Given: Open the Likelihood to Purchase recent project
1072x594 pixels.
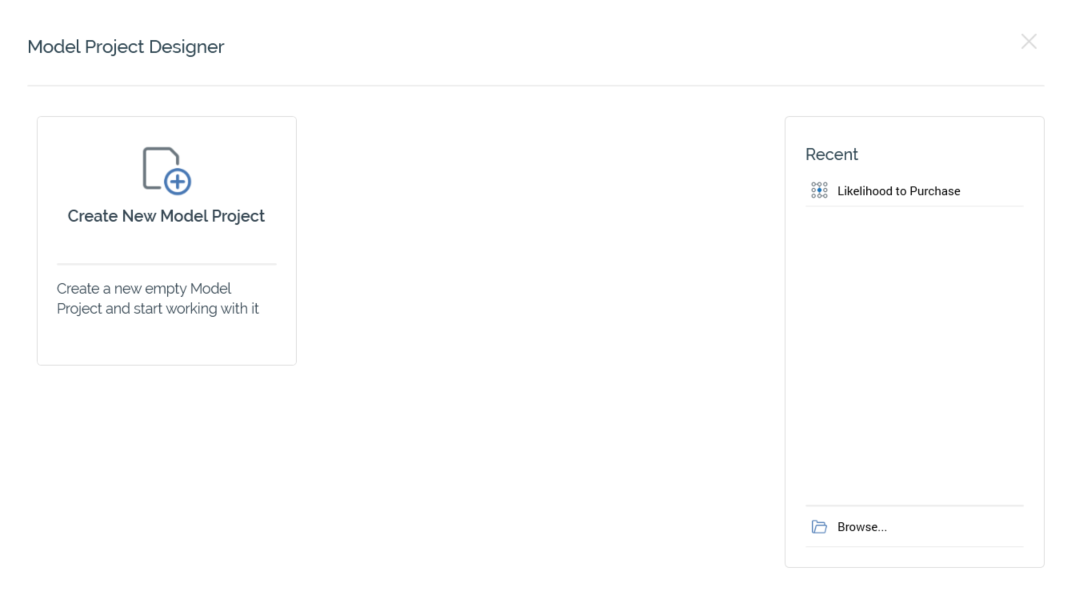Looking at the screenshot, I should 898,191.
